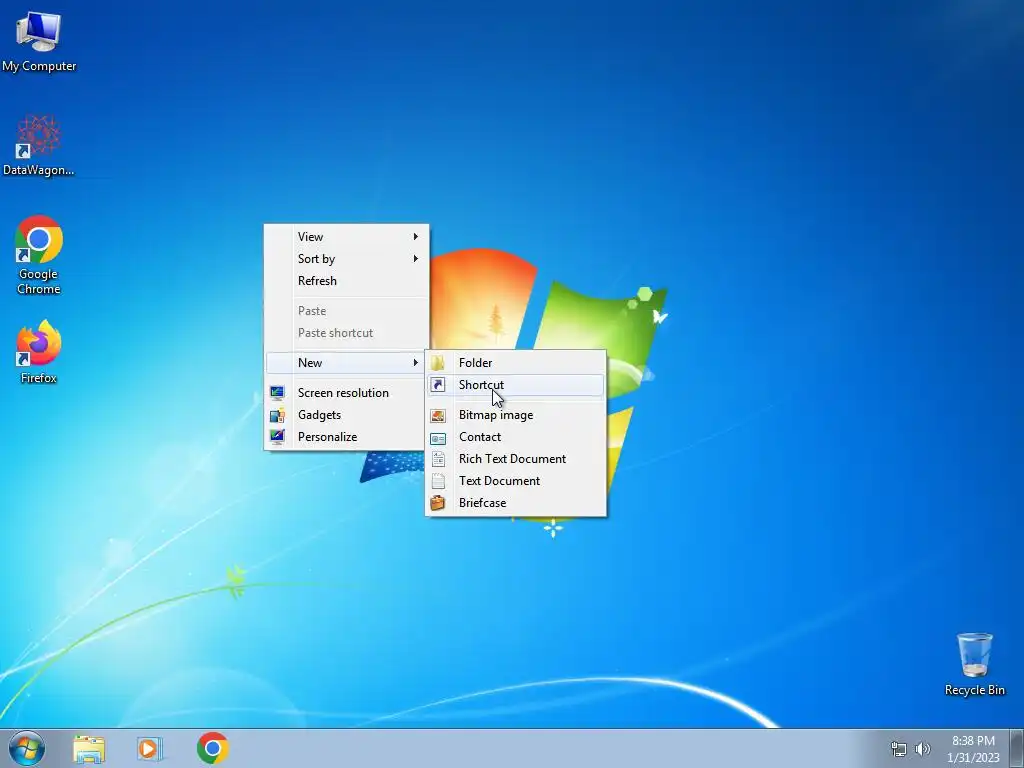Create a new Rich Text Document
This screenshot has width=1024, height=768.
coord(516,459)
